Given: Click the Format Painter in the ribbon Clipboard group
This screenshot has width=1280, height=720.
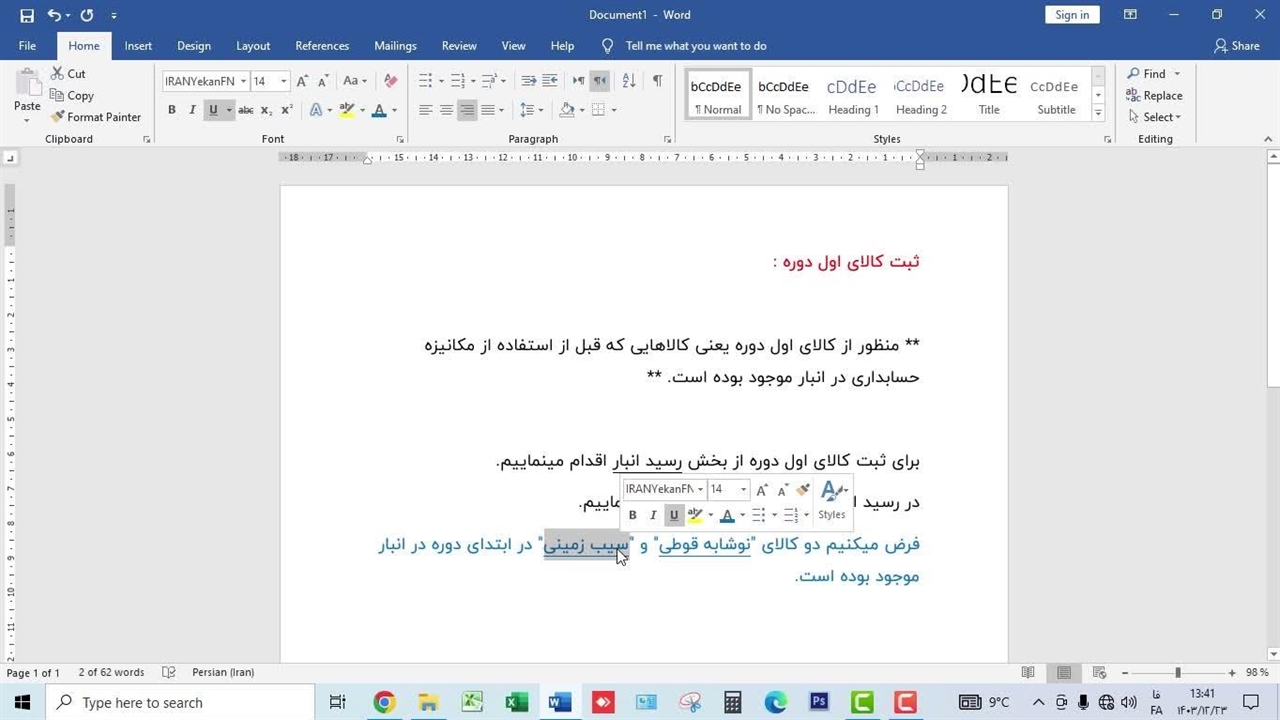Looking at the screenshot, I should click(96, 117).
